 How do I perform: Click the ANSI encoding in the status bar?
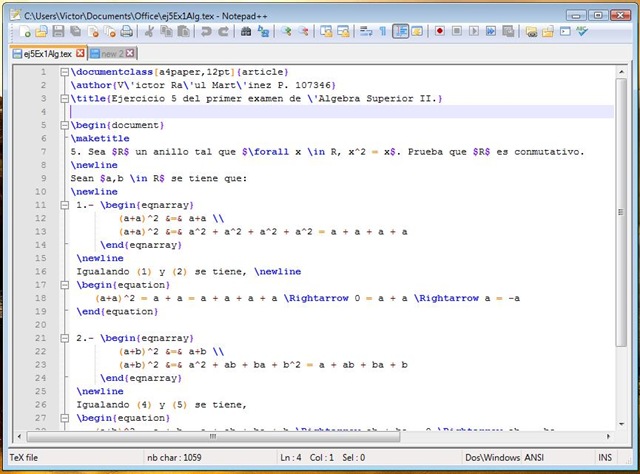[x=534, y=458]
